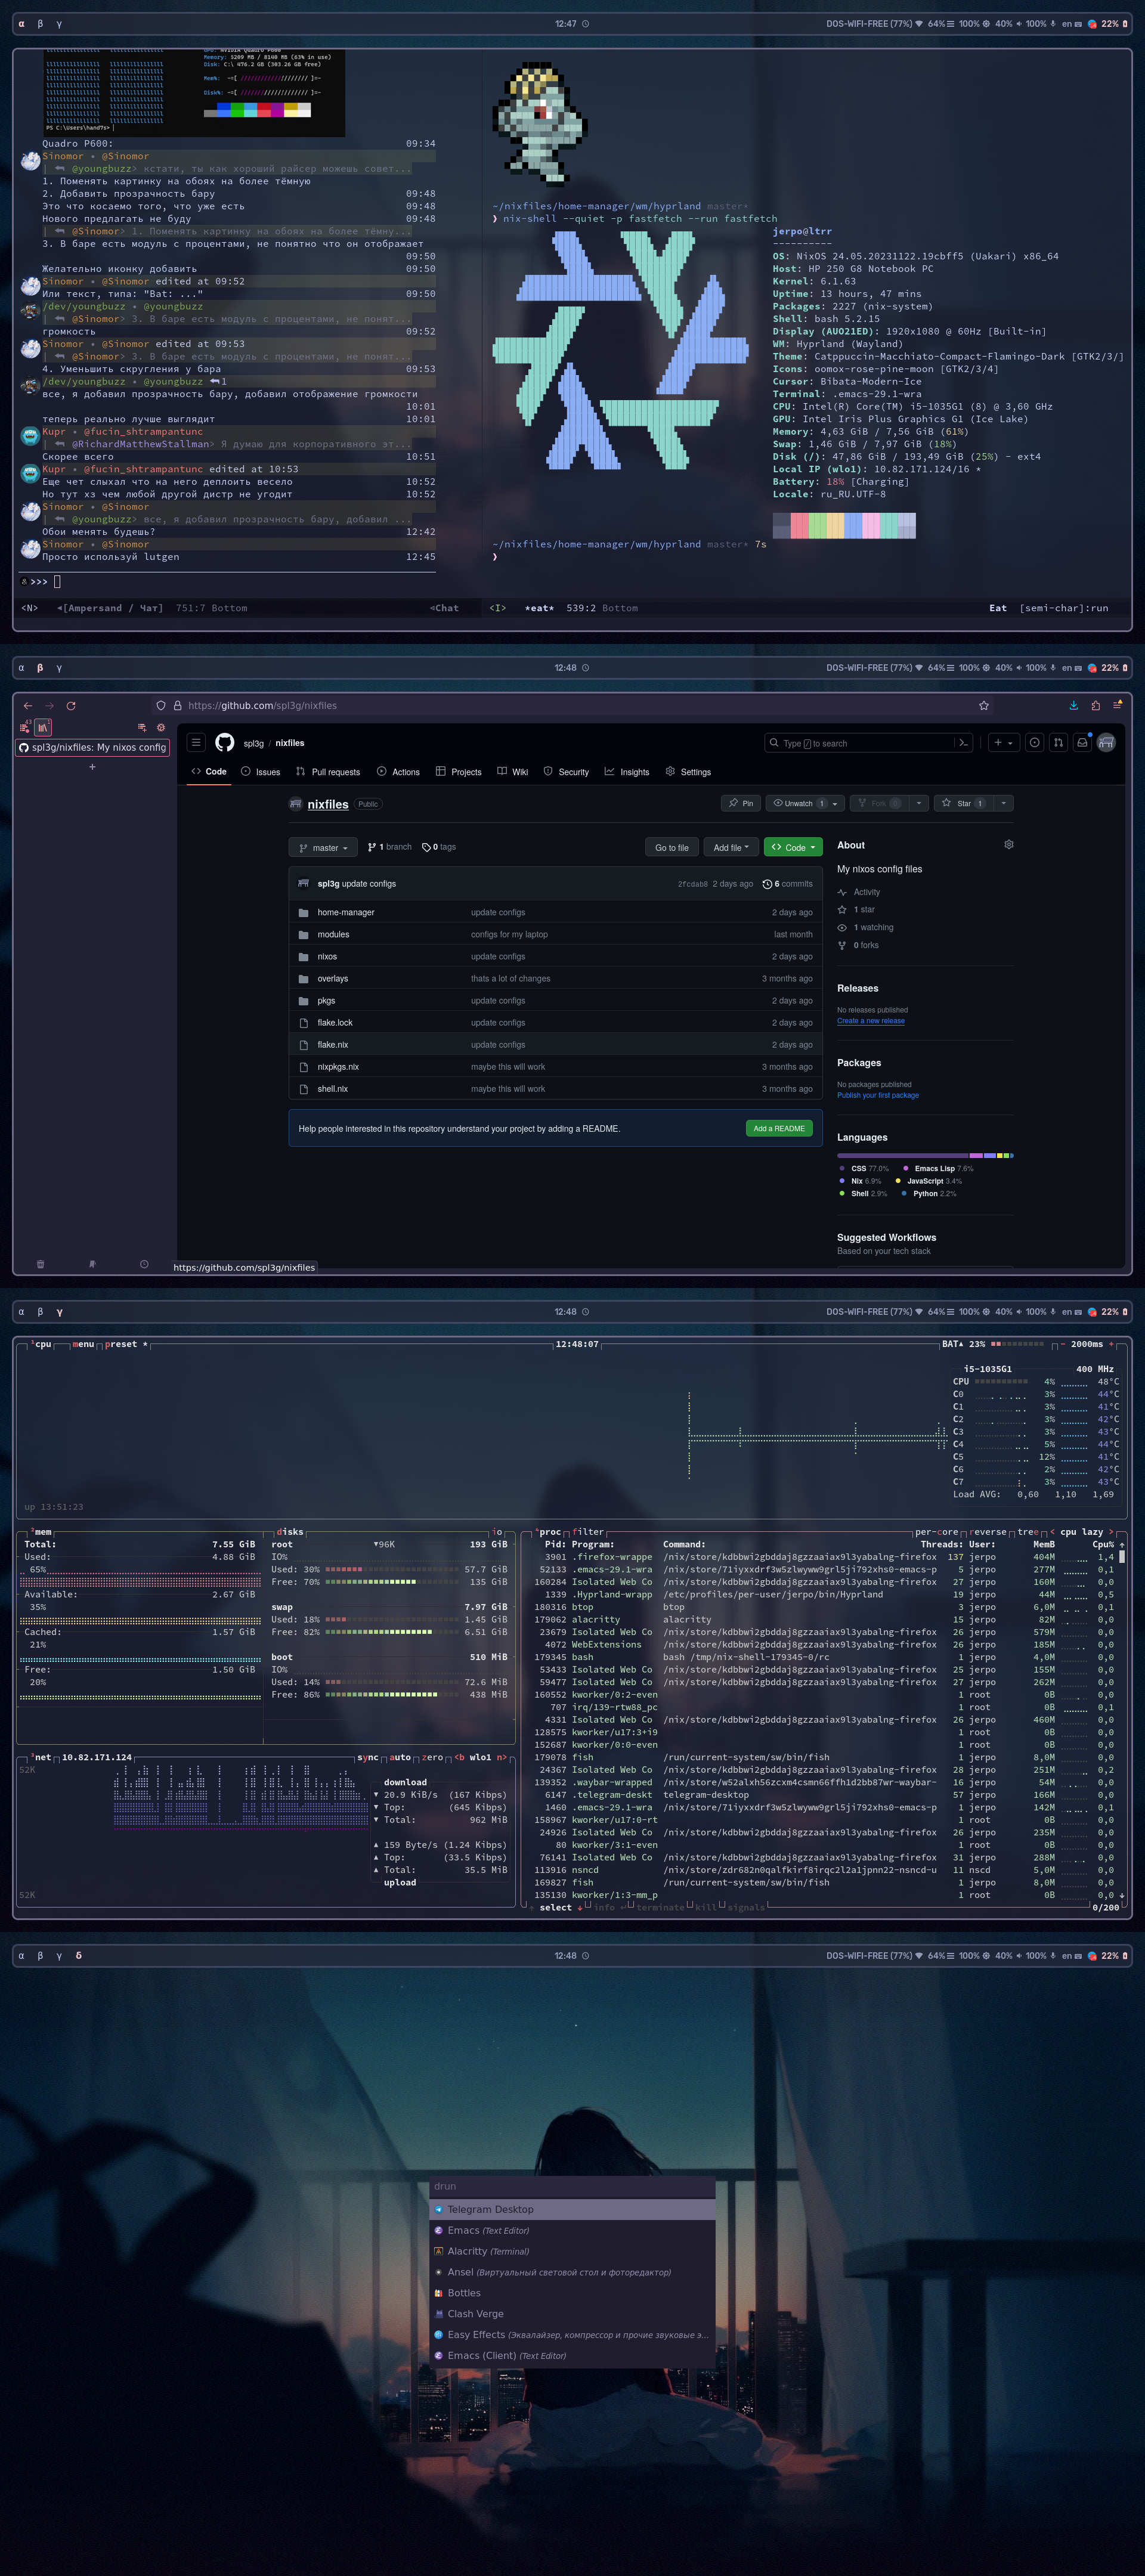Open the Create a new release link
This screenshot has height=2576, width=1145.
[871, 1021]
